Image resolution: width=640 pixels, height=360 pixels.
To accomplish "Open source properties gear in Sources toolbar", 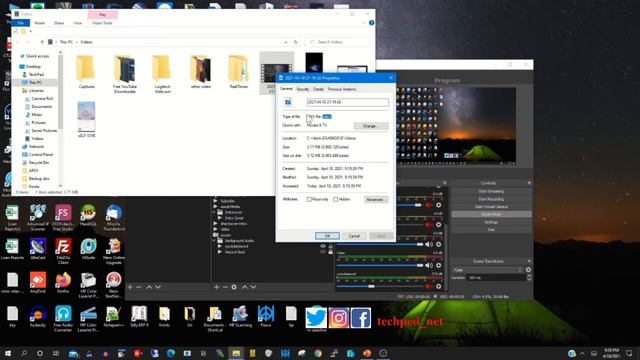I will coord(234,287).
